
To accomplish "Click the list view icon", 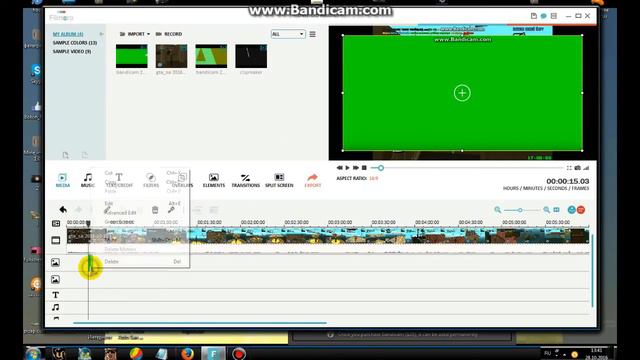I will (x=313, y=34).
